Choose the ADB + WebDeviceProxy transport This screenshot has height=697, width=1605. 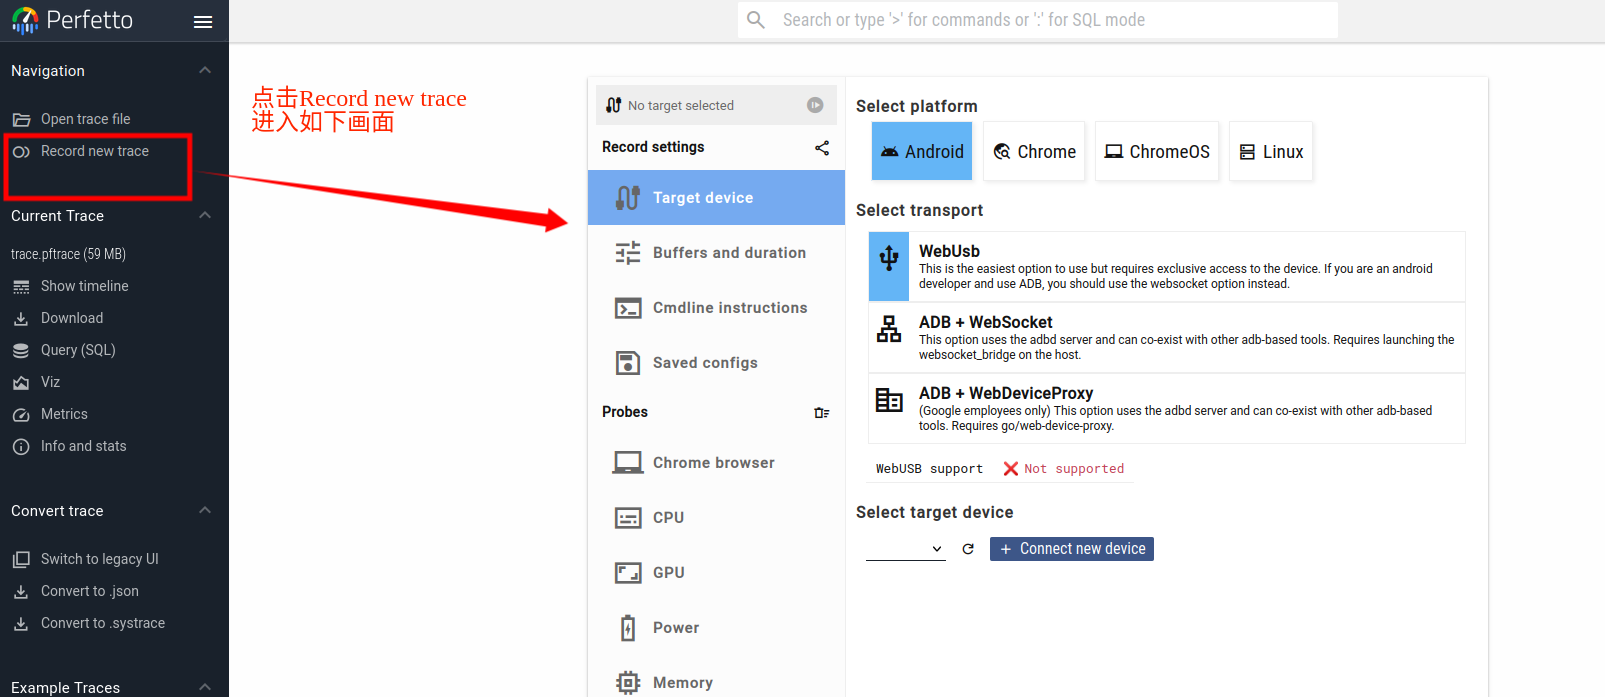[x=1167, y=409]
